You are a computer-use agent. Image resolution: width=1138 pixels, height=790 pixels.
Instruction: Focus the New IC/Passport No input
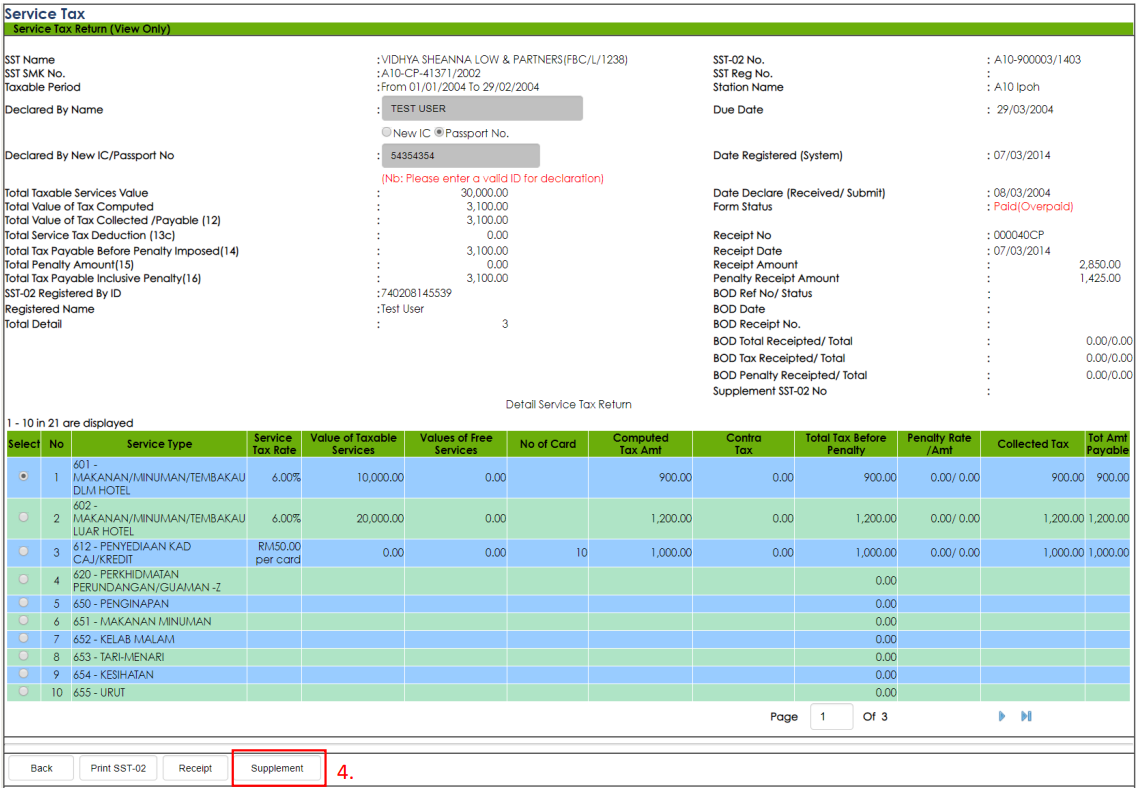461,156
